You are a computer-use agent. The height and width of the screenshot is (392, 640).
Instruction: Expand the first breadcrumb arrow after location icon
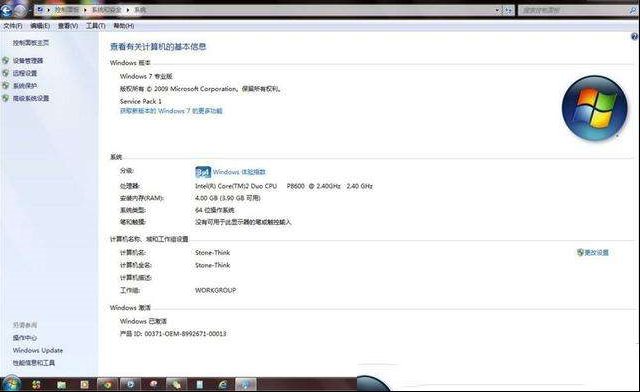(49, 9)
